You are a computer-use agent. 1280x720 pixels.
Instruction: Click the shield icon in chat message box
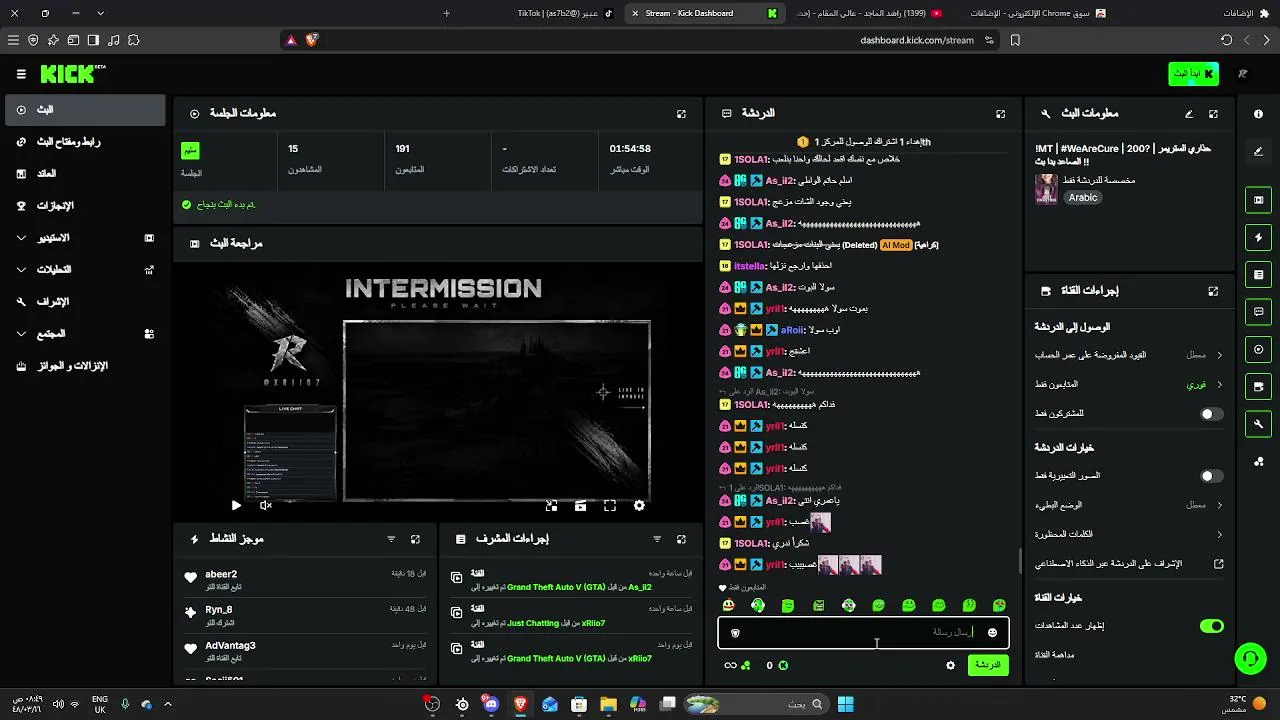pyautogui.click(x=736, y=632)
